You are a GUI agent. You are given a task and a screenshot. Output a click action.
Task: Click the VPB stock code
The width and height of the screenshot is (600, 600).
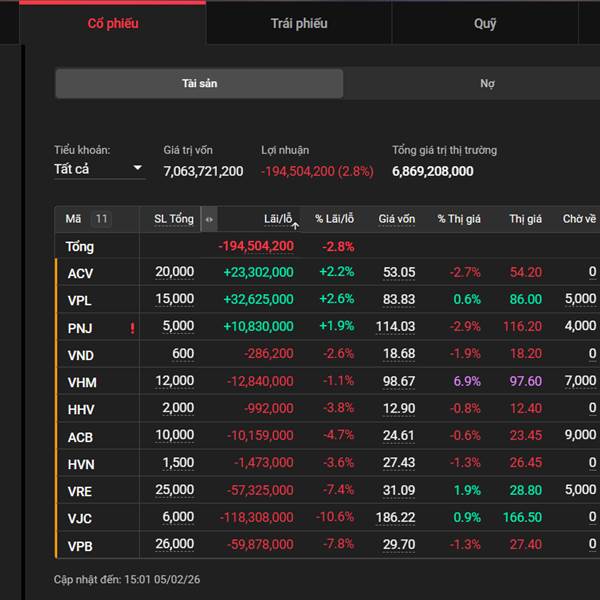pos(81,544)
